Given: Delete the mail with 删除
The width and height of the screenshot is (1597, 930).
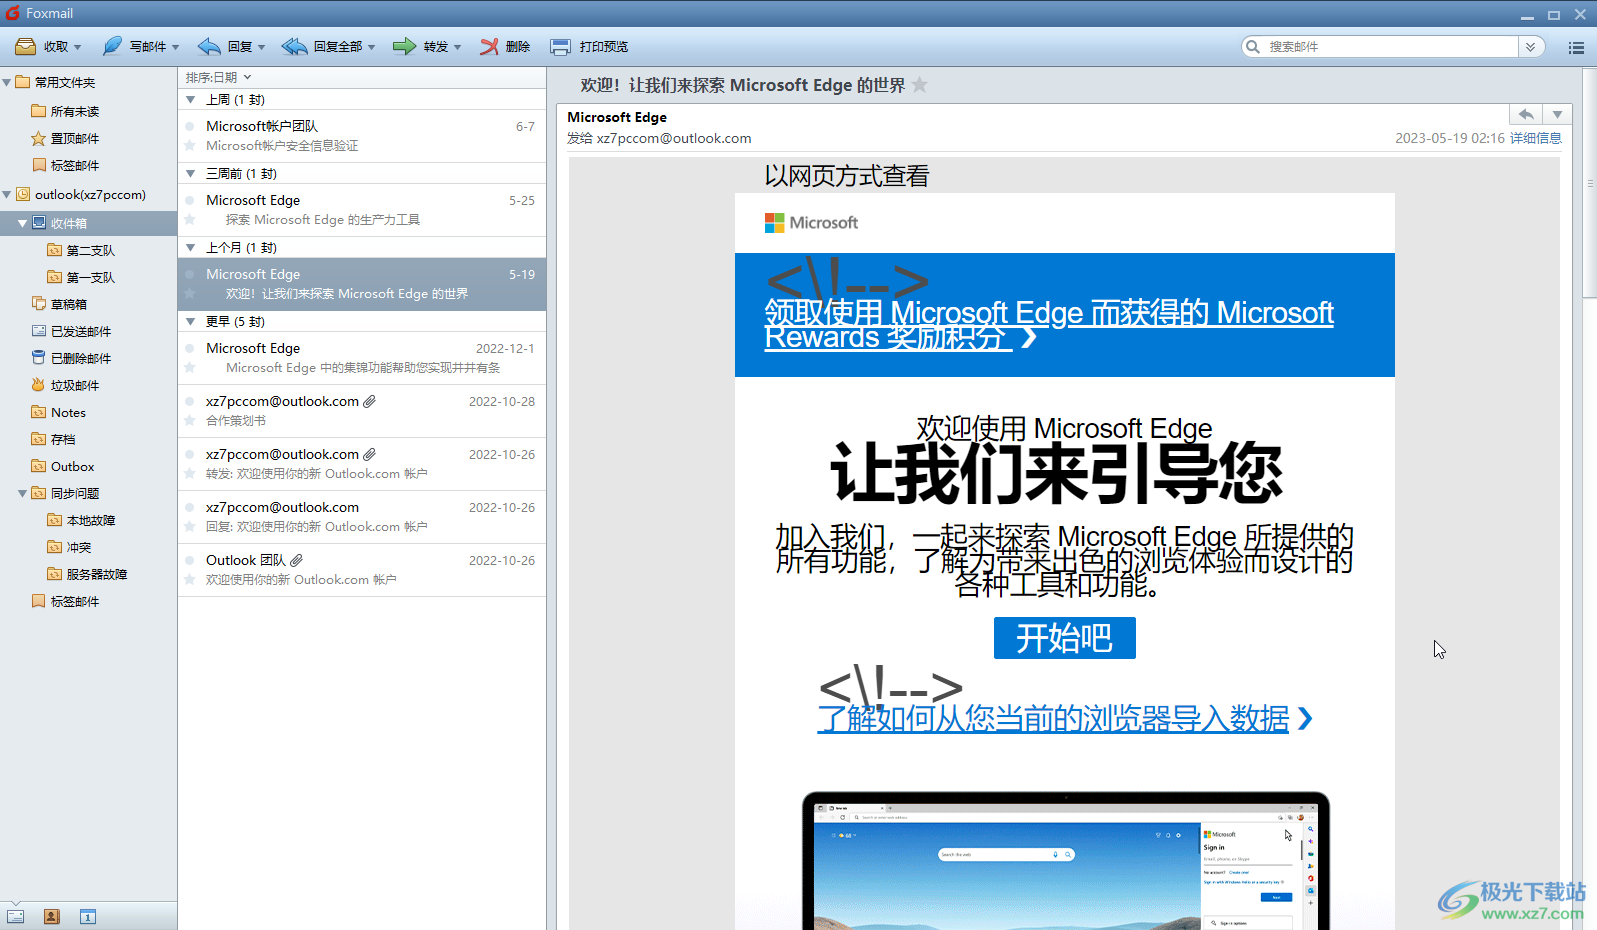Looking at the screenshot, I should (505, 47).
